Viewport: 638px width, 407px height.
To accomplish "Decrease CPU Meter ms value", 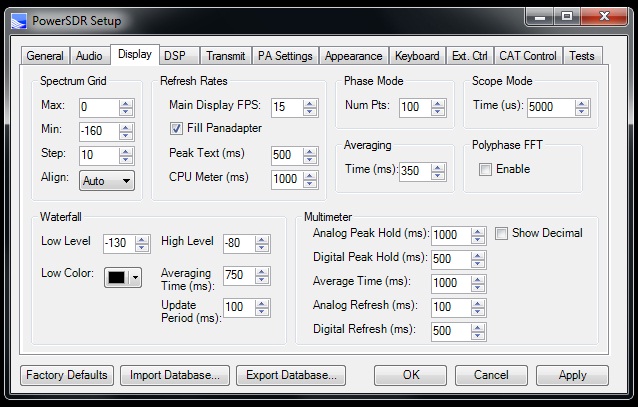I will coord(310,184).
